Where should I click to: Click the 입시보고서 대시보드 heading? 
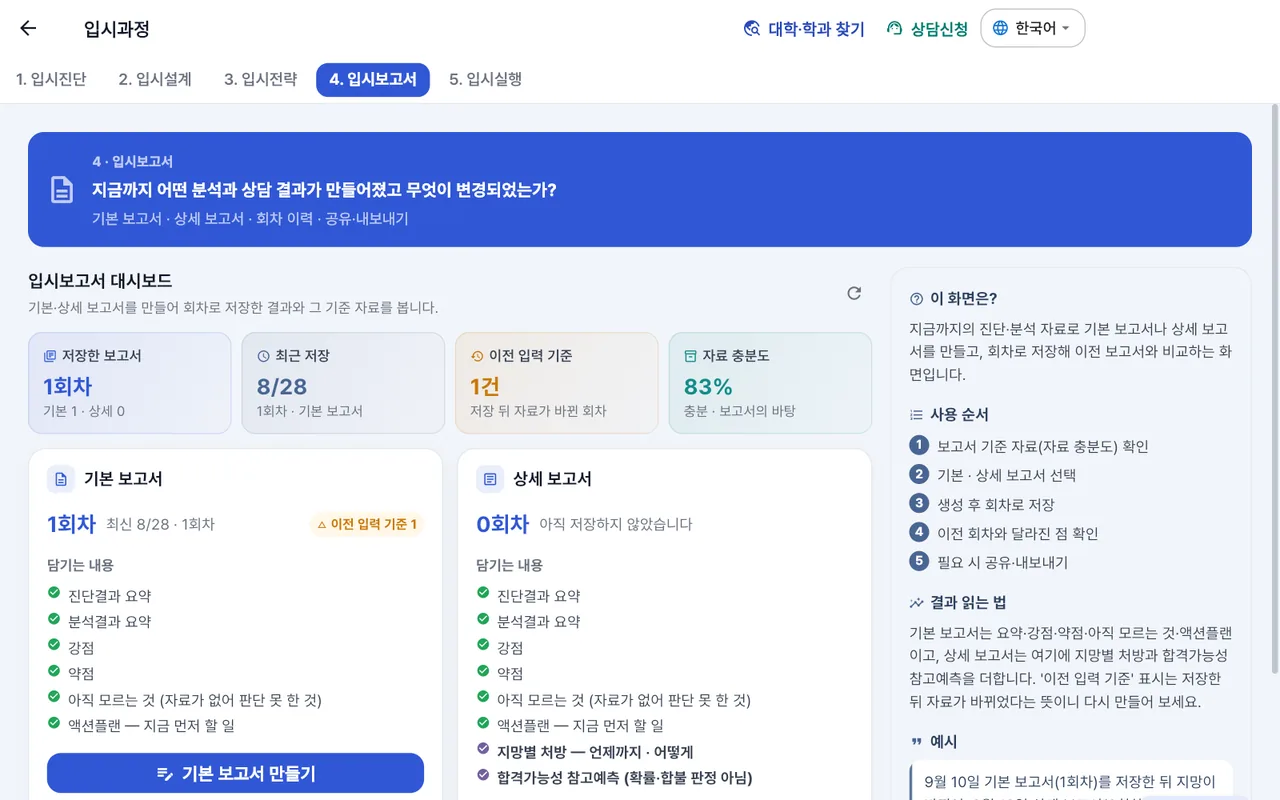[x=100, y=281]
